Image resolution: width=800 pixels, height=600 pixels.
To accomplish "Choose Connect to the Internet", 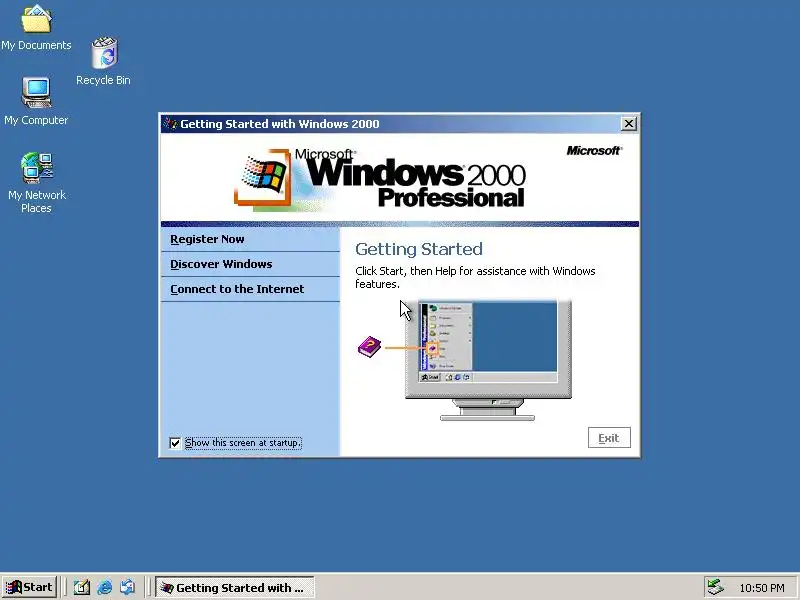I will tap(250, 289).
